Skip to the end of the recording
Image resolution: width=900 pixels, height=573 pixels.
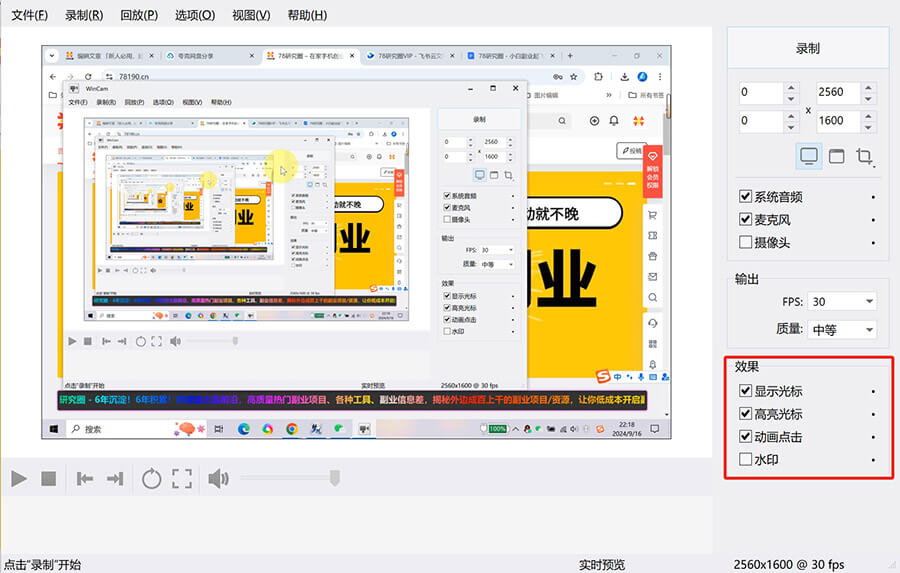115,479
